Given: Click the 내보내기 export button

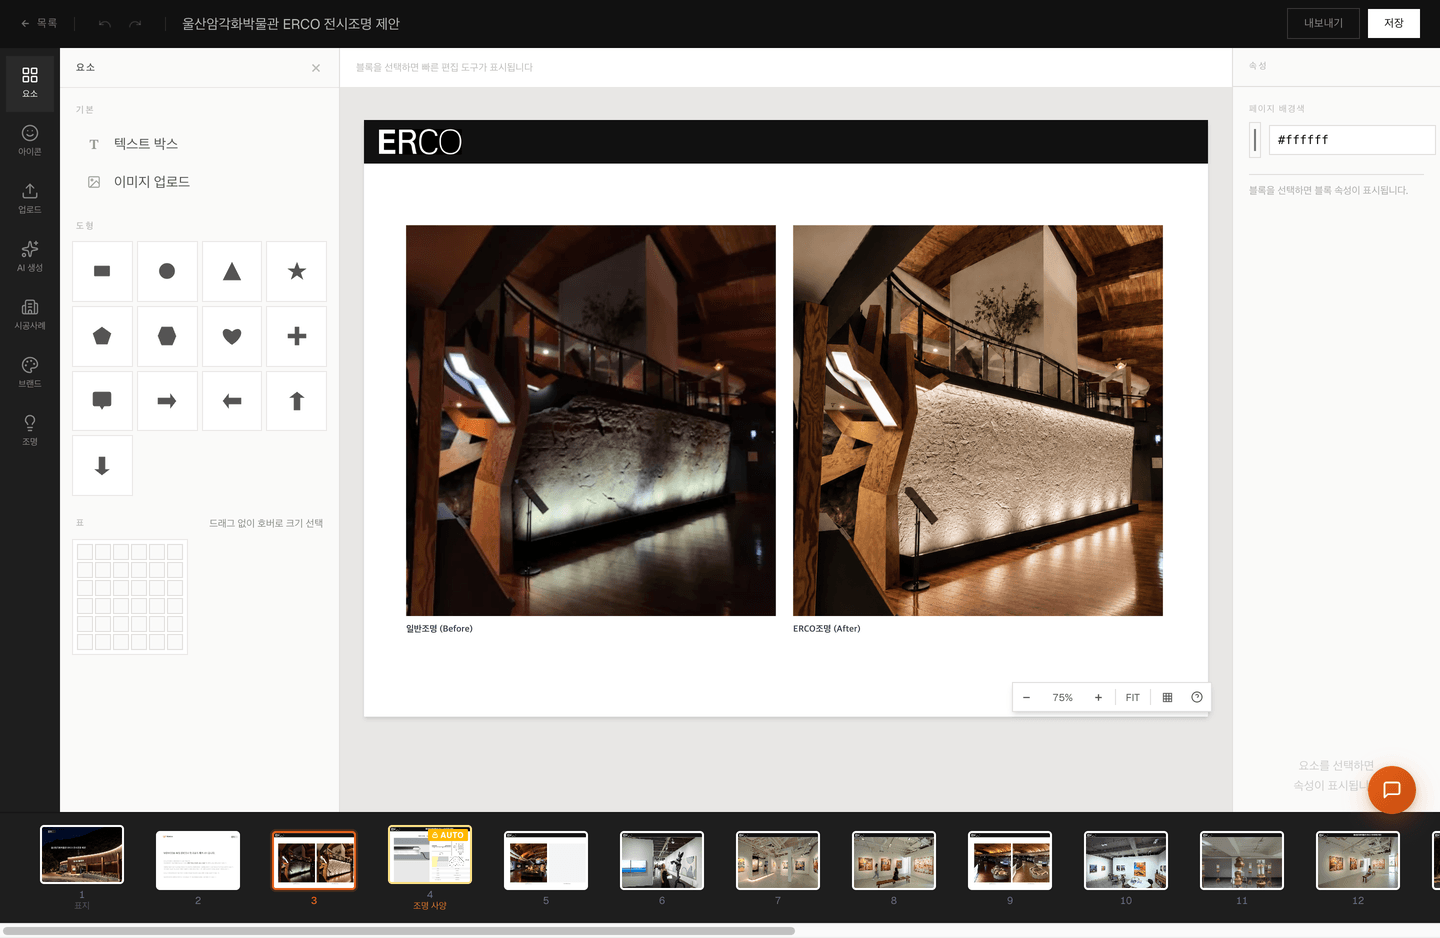Looking at the screenshot, I should (x=1323, y=23).
